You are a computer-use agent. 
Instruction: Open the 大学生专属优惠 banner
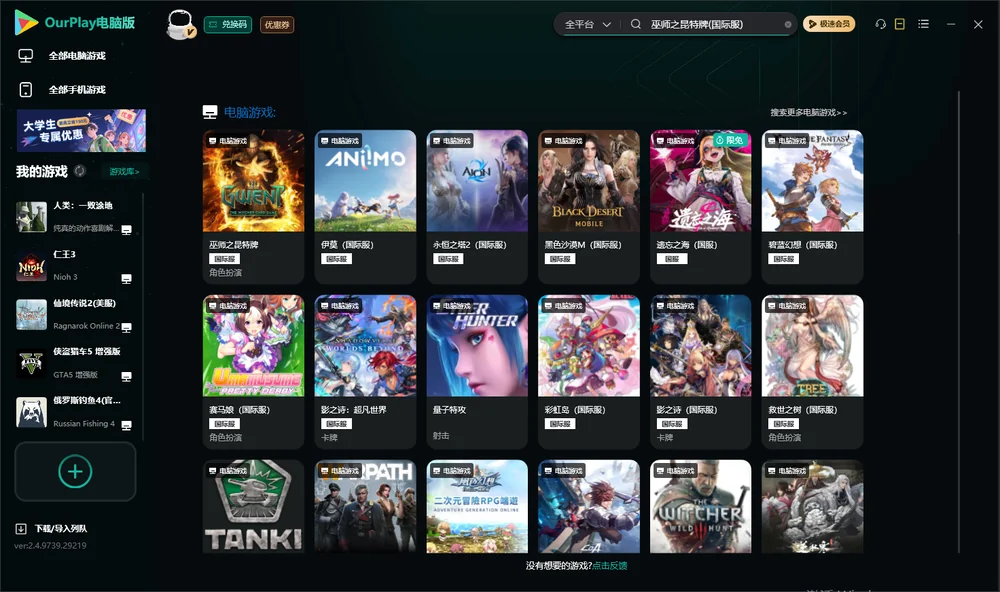click(x=81, y=130)
